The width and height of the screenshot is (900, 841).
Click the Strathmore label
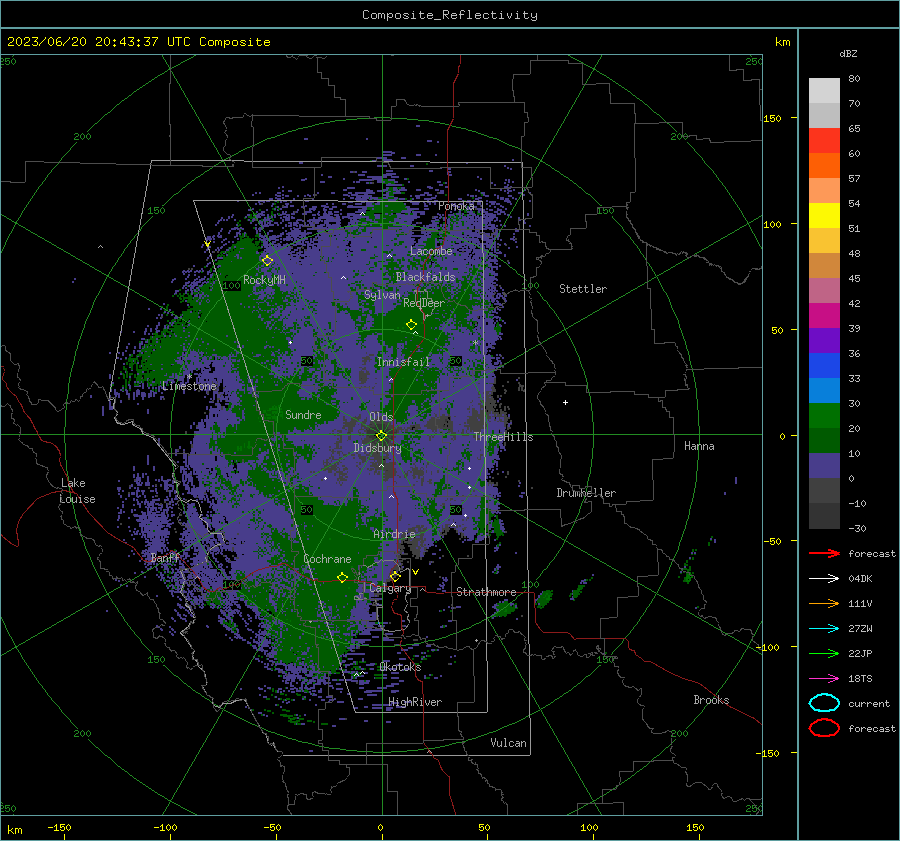pos(486,592)
